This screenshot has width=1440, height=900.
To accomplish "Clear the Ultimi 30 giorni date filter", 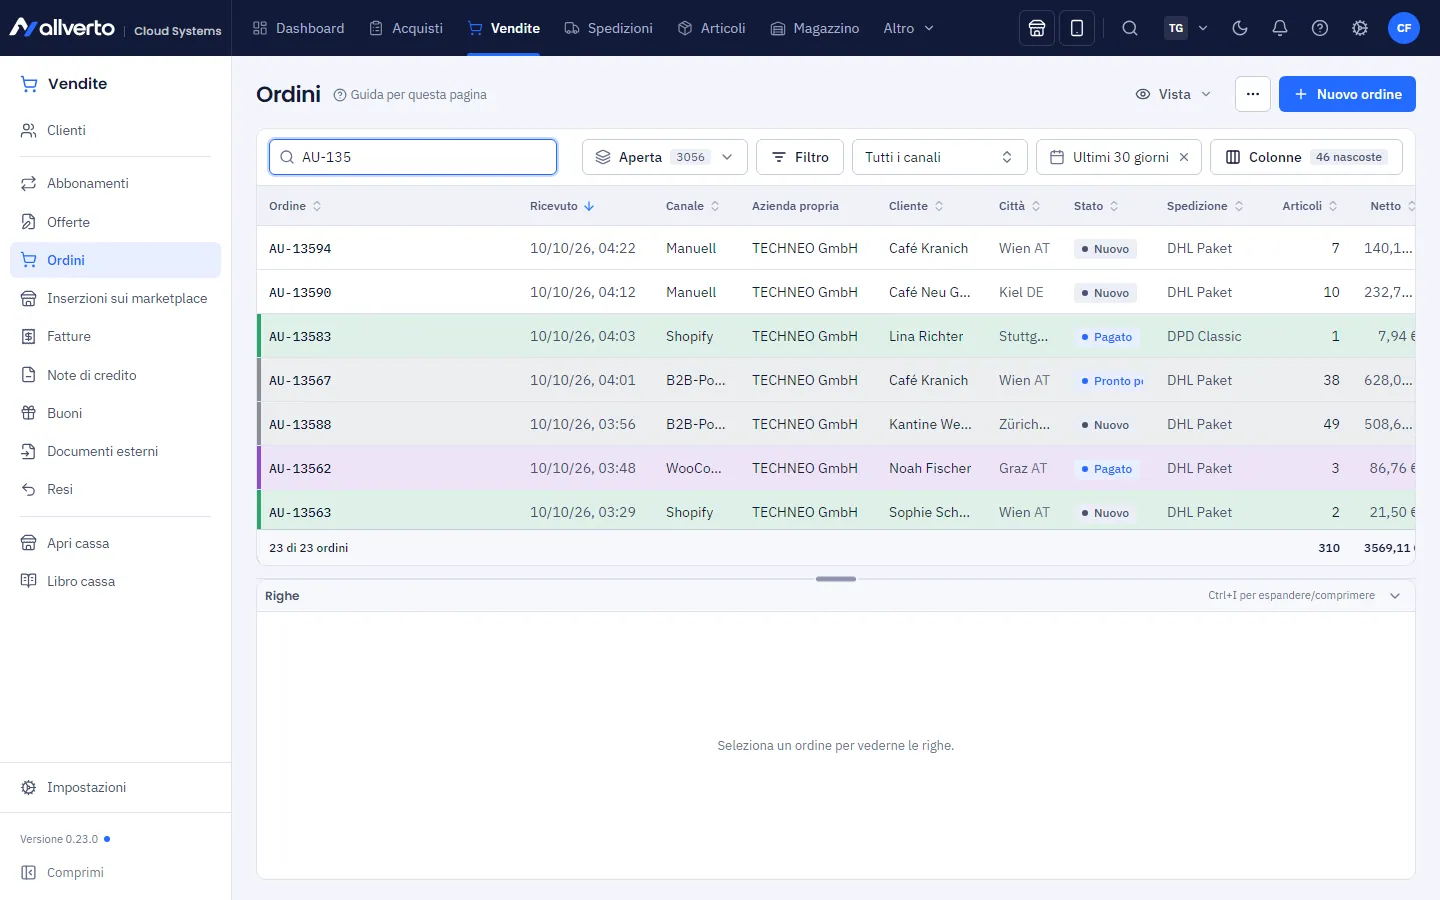I will 1184,157.
